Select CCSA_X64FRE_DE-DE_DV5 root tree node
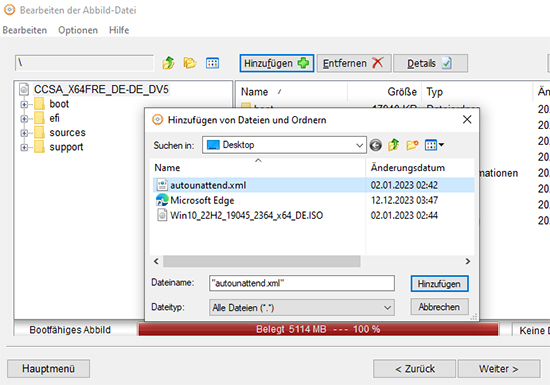The height and width of the screenshot is (385, 550). tap(101, 89)
